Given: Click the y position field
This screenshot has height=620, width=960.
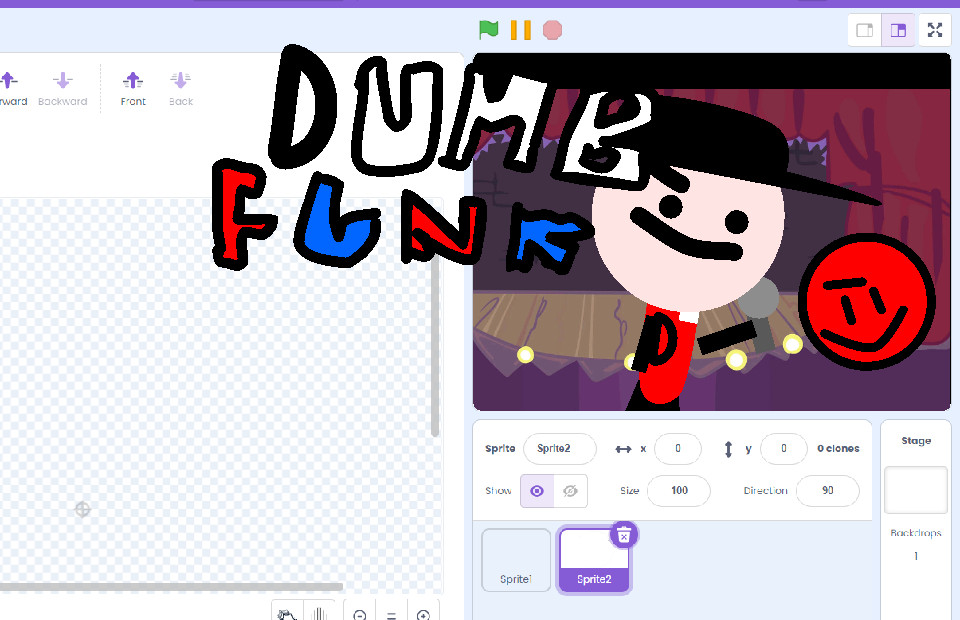Looking at the screenshot, I should point(784,449).
